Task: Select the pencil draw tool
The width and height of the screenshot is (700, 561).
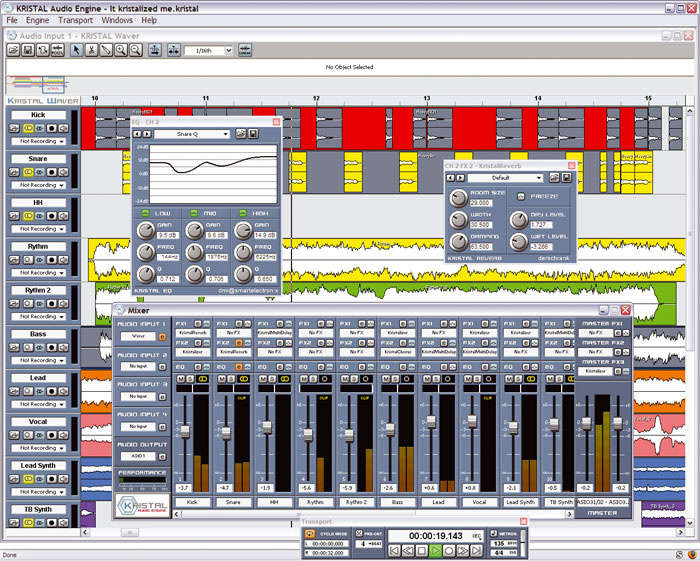Action: coord(106,50)
